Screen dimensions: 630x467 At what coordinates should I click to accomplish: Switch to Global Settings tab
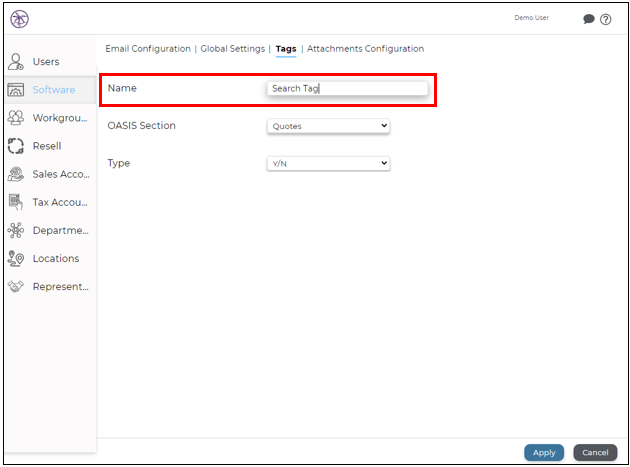(x=233, y=49)
